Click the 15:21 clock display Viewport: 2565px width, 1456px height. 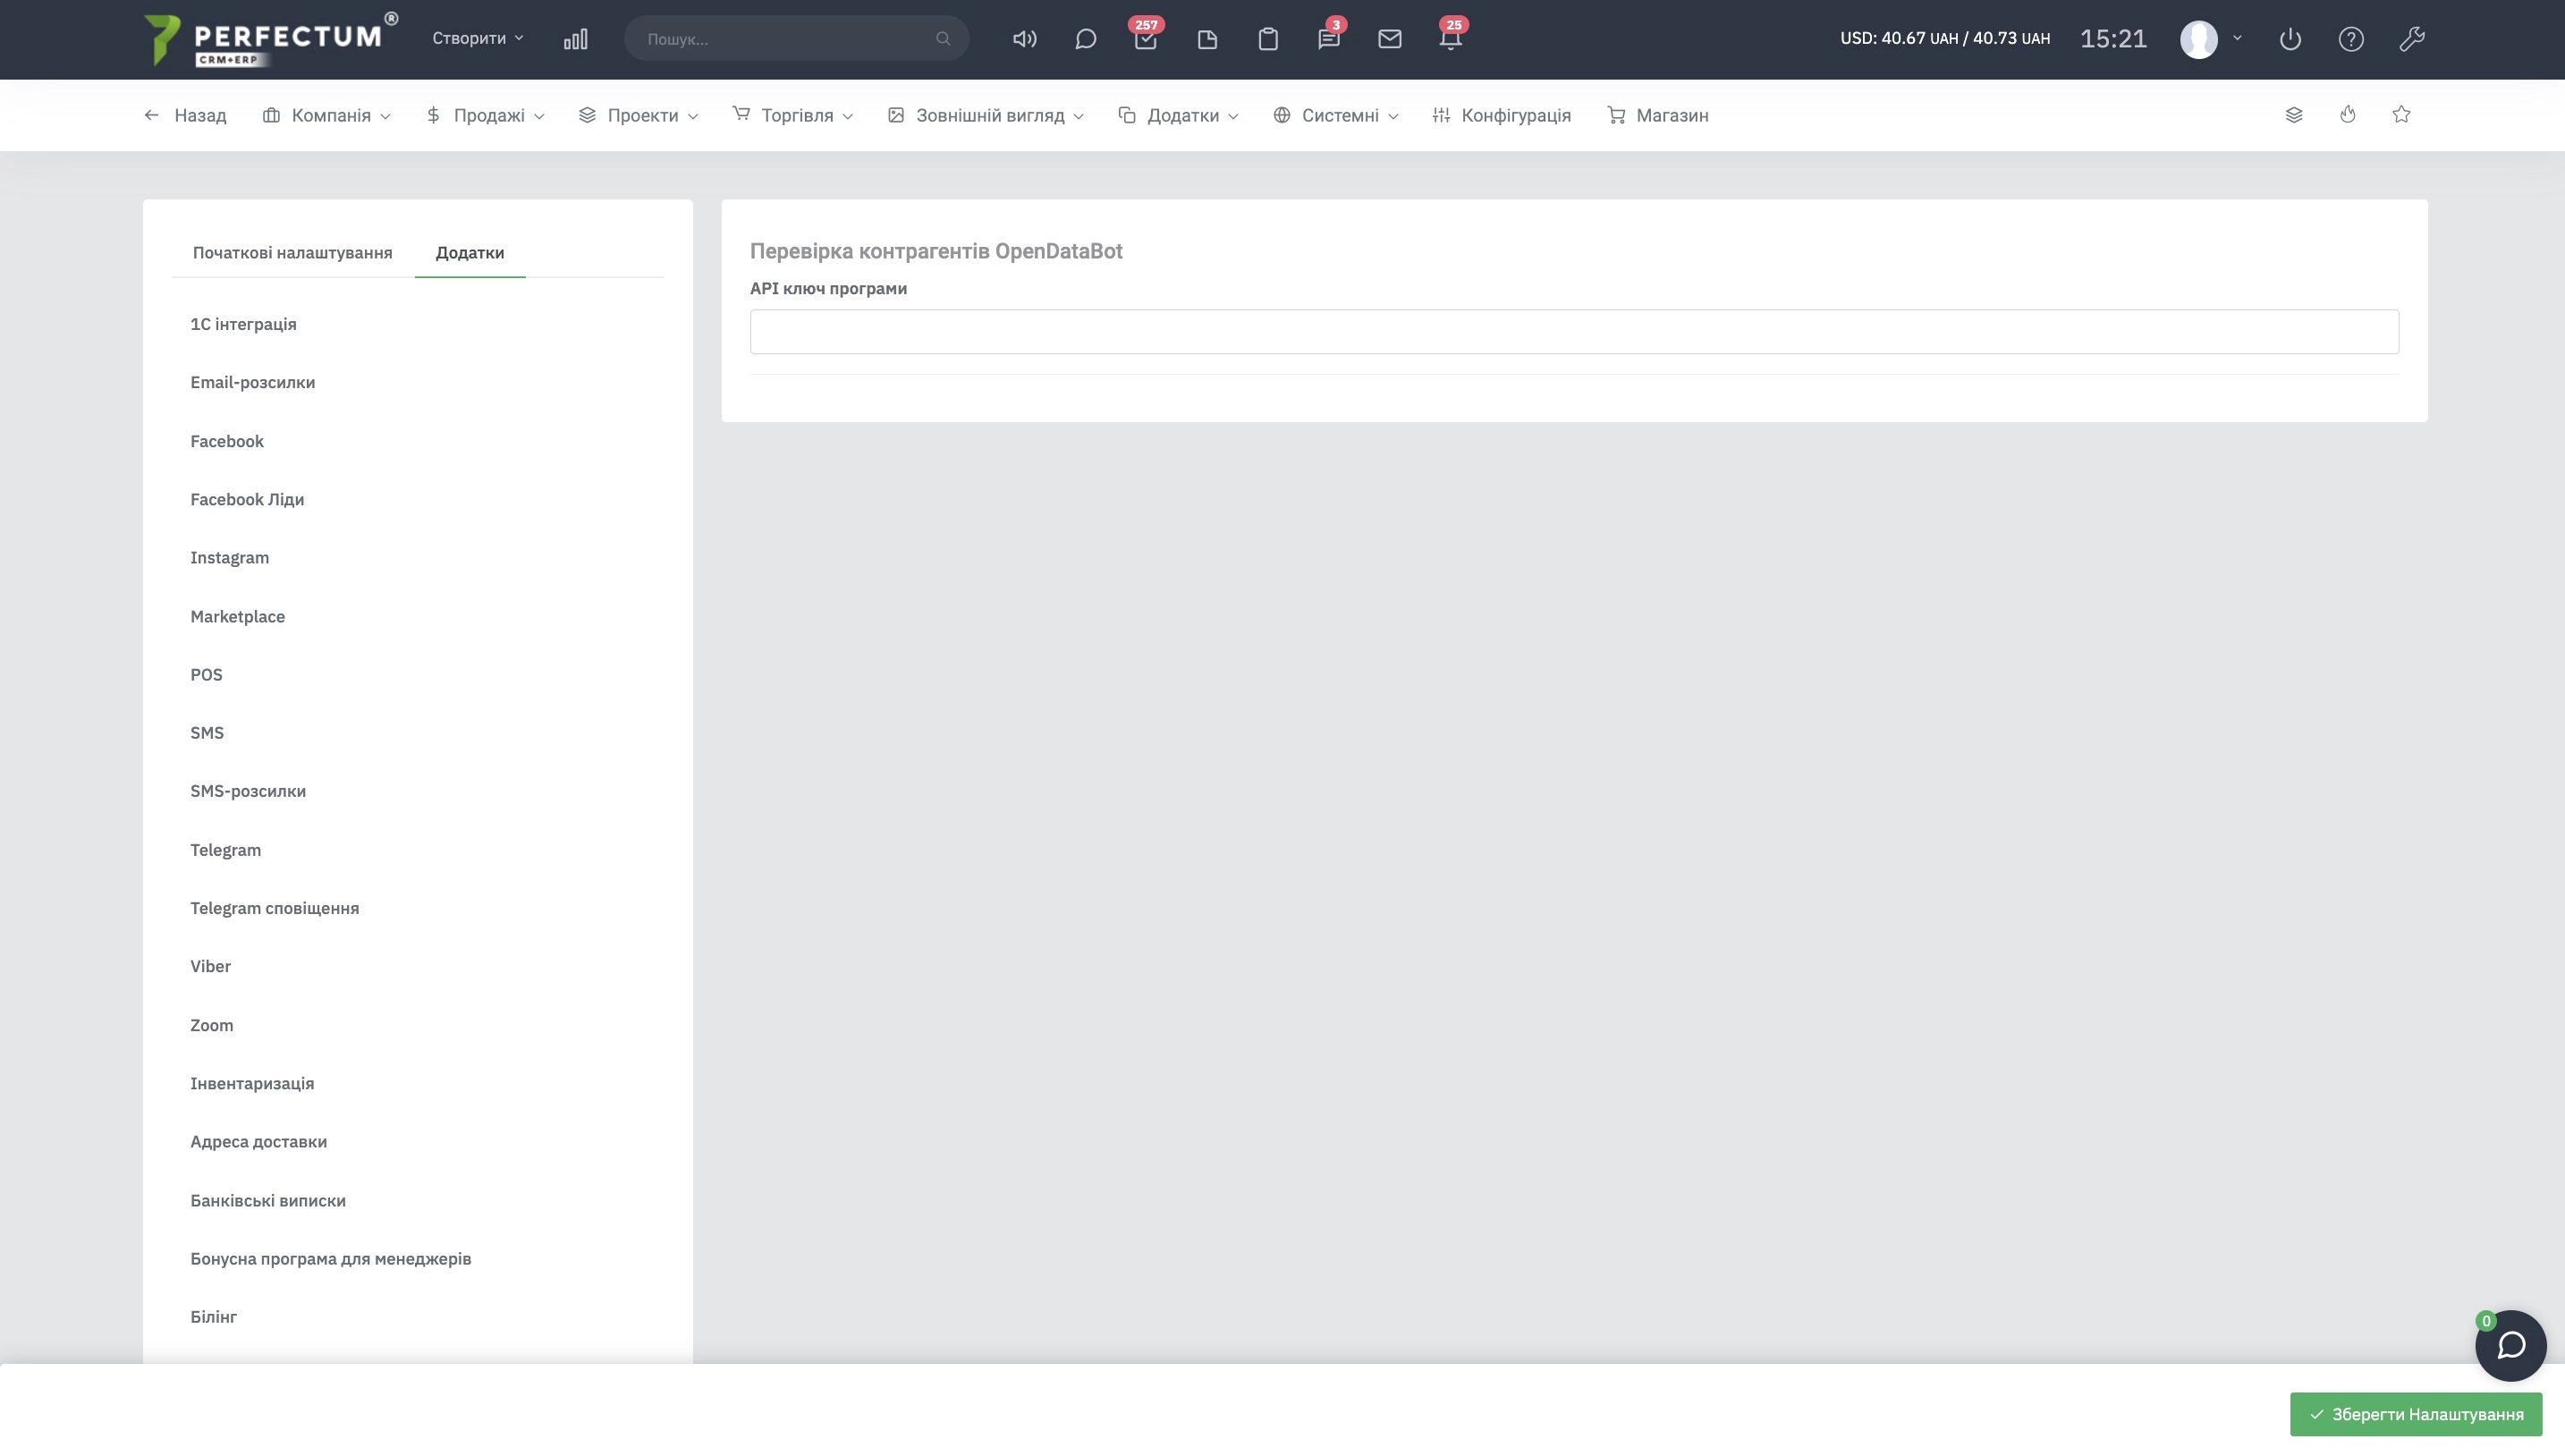point(2114,39)
